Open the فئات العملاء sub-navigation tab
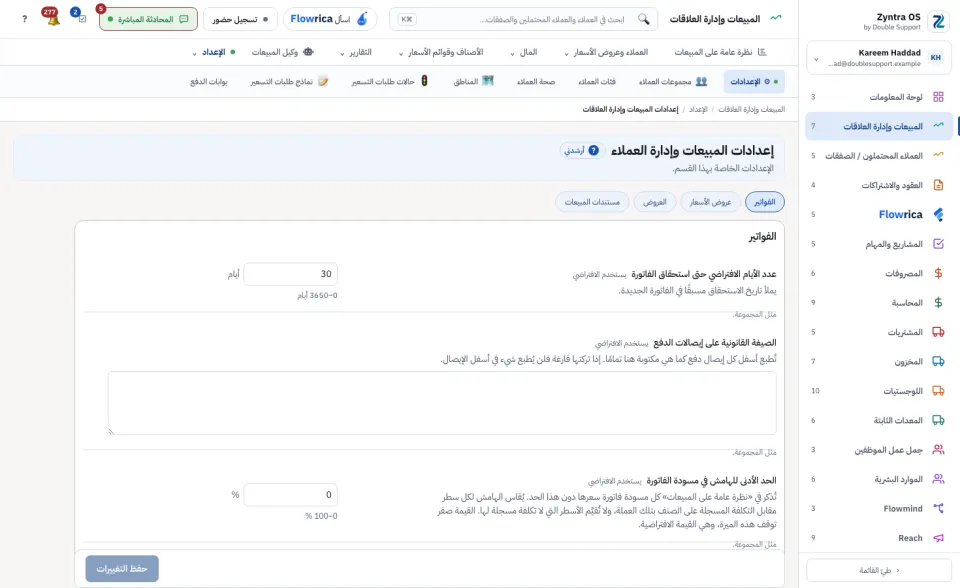The width and height of the screenshot is (960, 588). point(597,81)
